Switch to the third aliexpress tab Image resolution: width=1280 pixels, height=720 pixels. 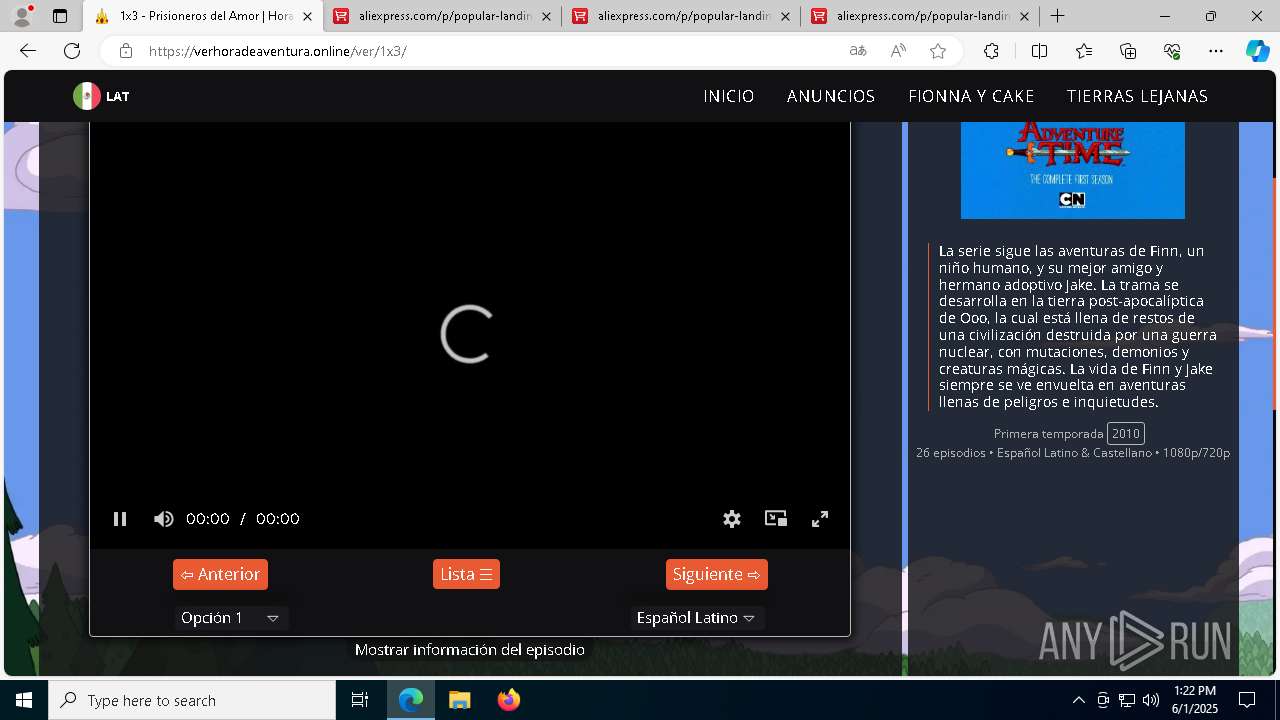[920, 16]
